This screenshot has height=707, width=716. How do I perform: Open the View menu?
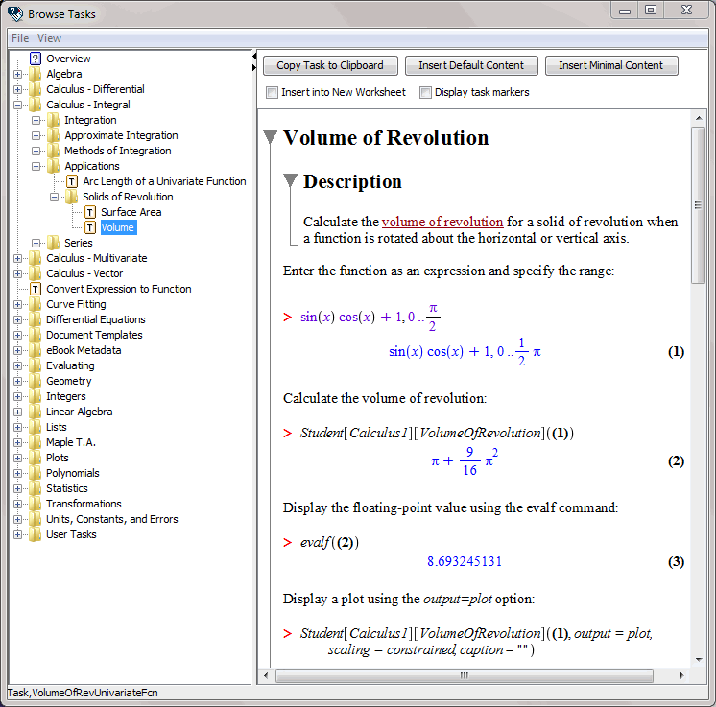[49, 38]
